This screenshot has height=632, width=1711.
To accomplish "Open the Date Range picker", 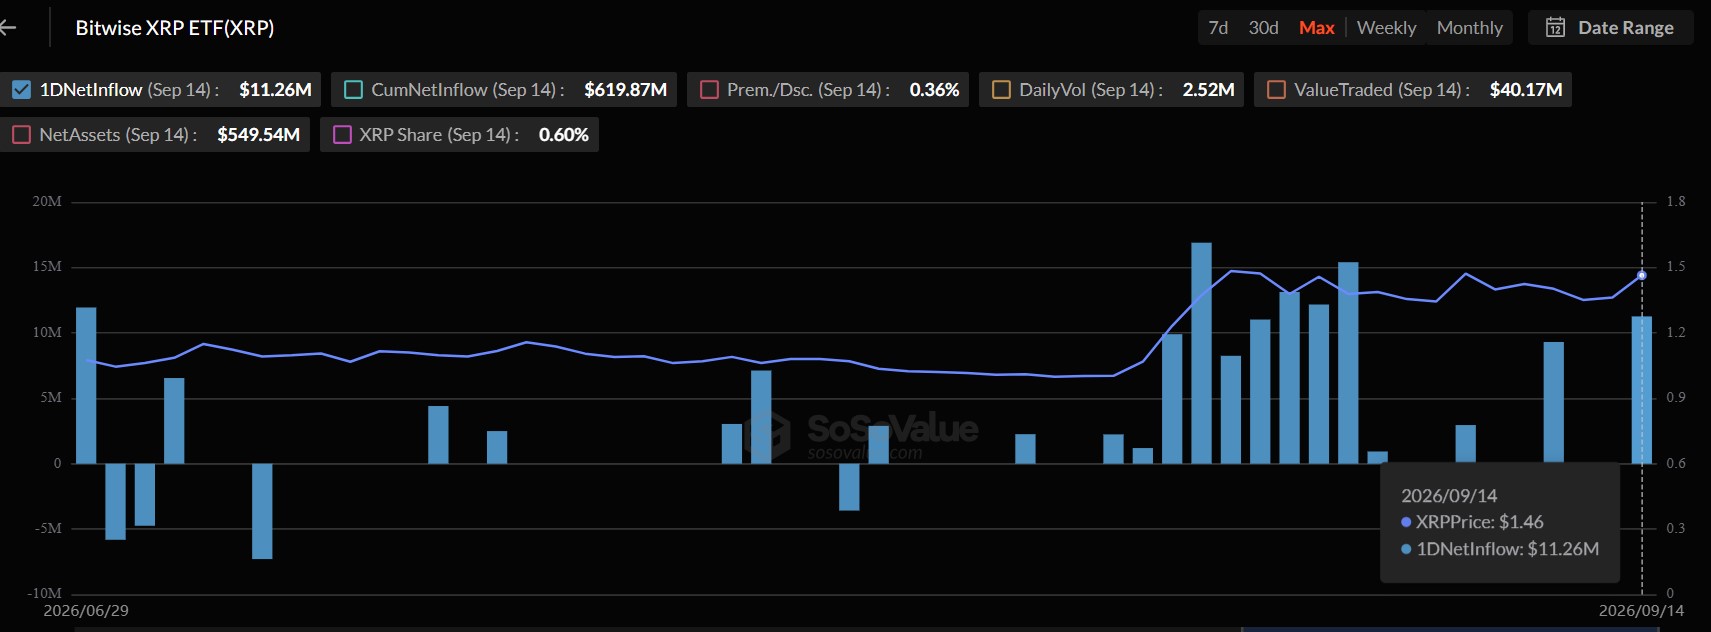I will (x=1610, y=28).
